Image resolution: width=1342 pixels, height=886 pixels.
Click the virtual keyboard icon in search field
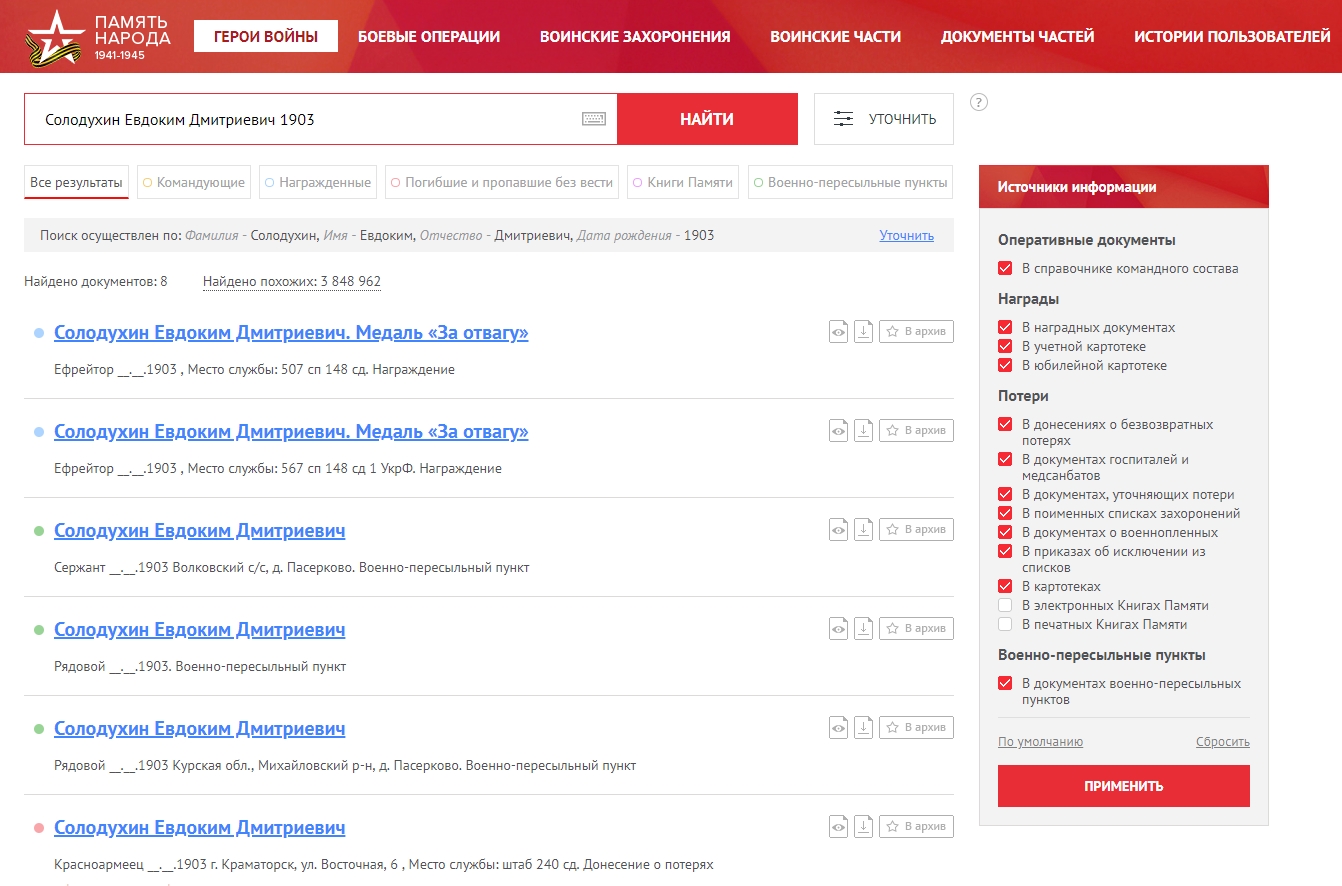pyautogui.click(x=594, y=119)
